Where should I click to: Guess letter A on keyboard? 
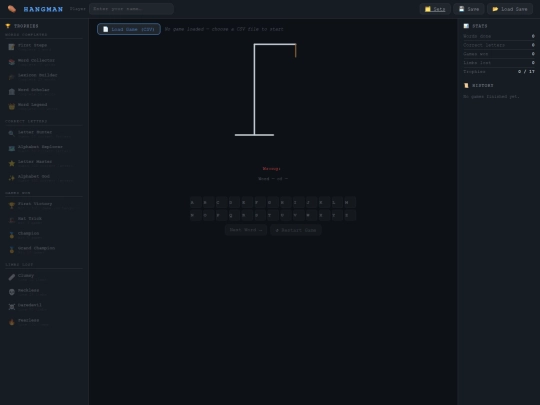(x=196, y=202)
